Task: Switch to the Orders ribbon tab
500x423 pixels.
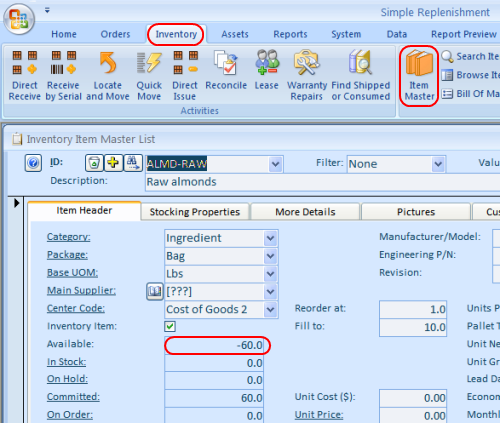Action: (115, 34)
